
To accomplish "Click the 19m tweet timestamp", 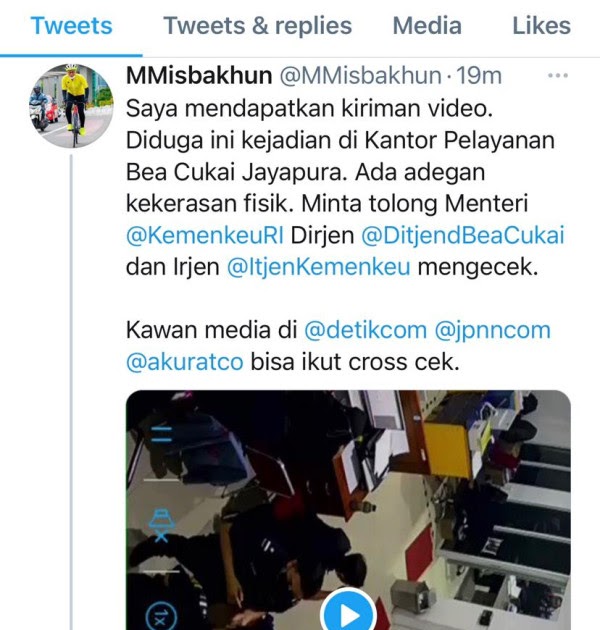I will point(479,76).
